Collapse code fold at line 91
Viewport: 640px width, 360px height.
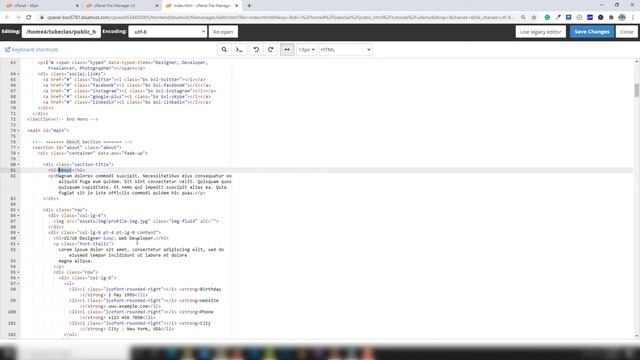[x=18, y=244]
